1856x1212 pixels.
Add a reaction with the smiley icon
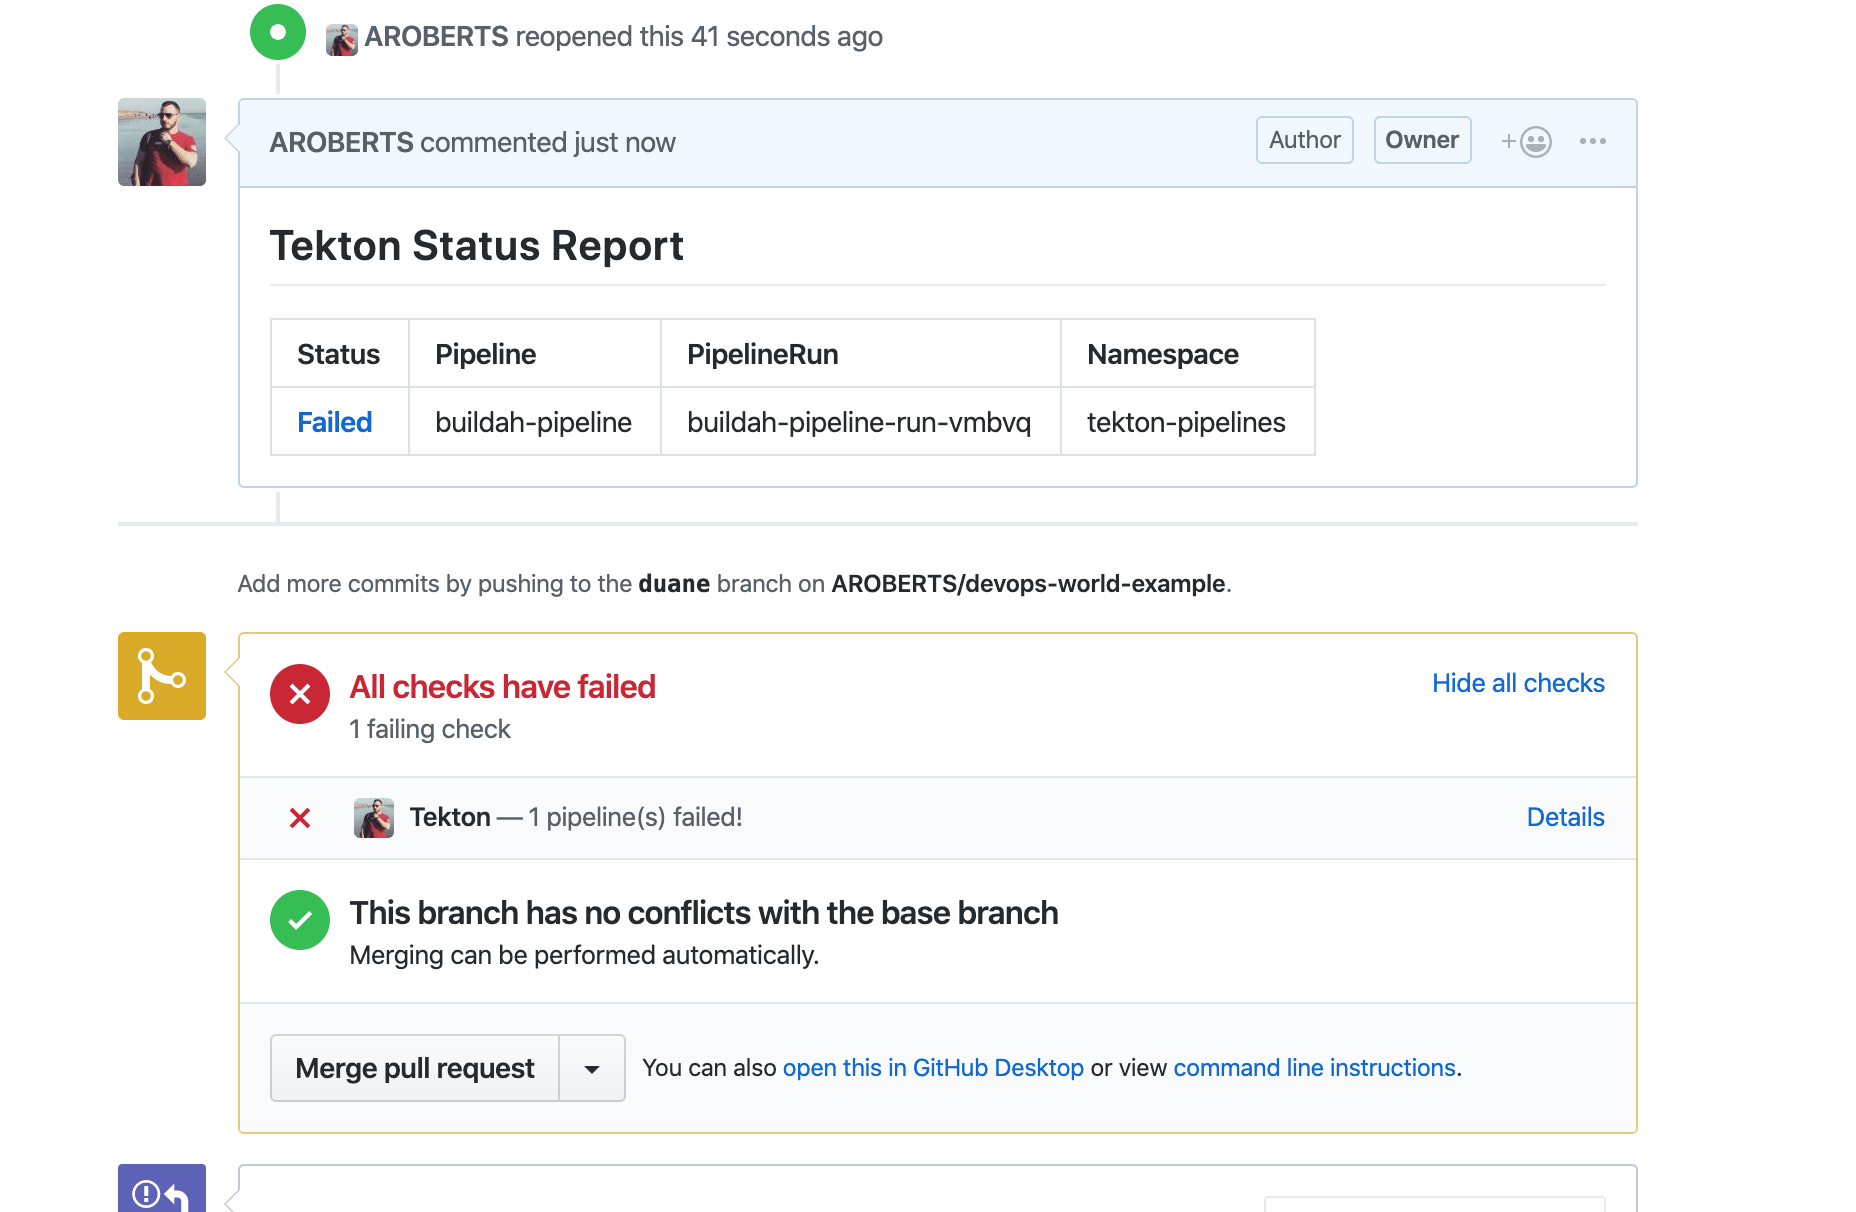(x=1527, y=142)
